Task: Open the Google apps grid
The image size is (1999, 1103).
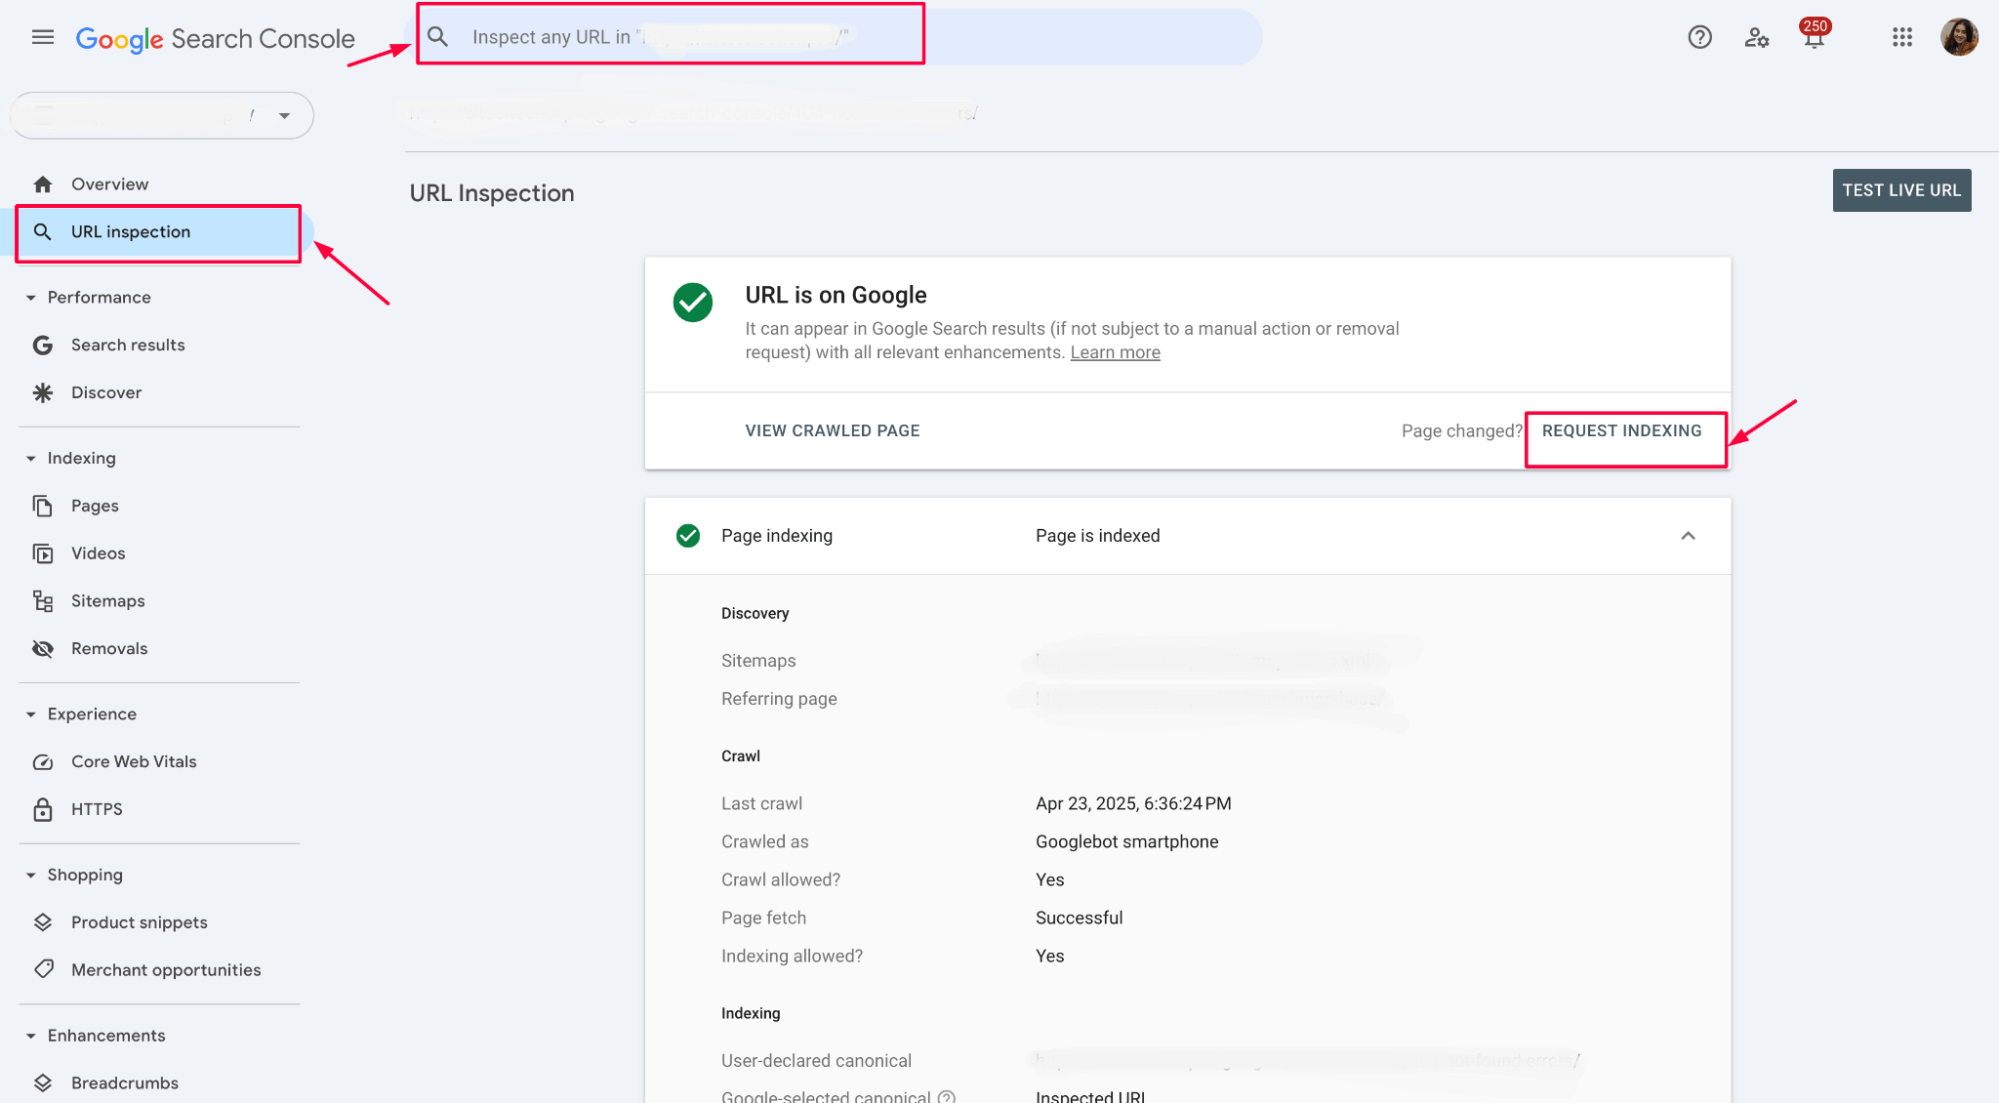Action: [1902, 38]
